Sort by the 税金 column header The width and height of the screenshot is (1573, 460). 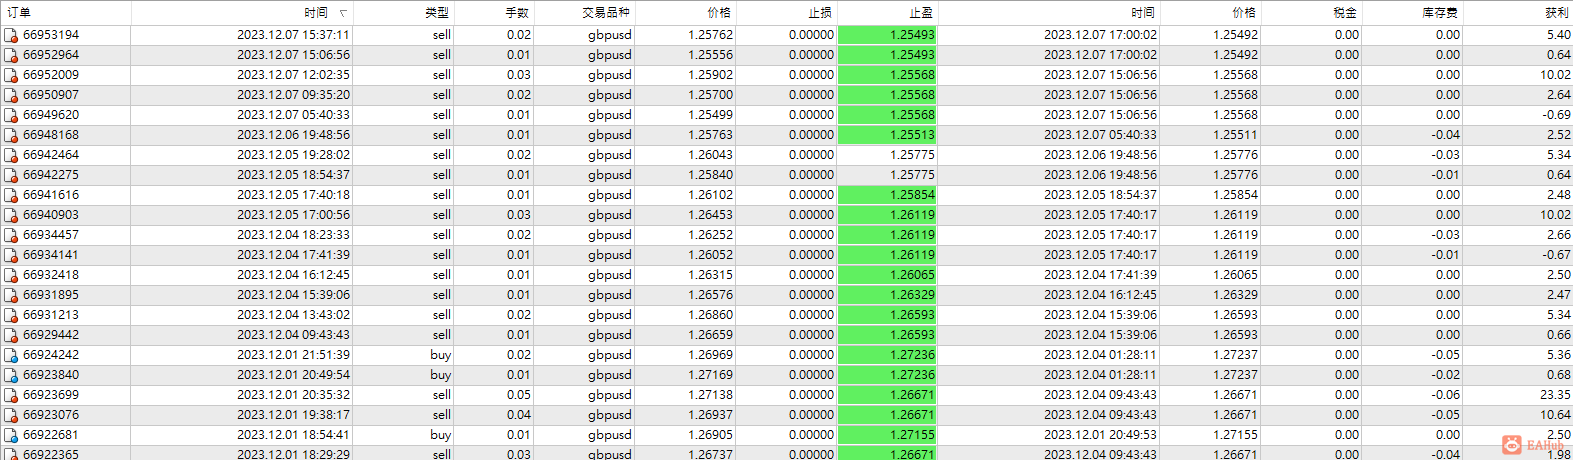pyautogui.click(x=1311, y=13)
